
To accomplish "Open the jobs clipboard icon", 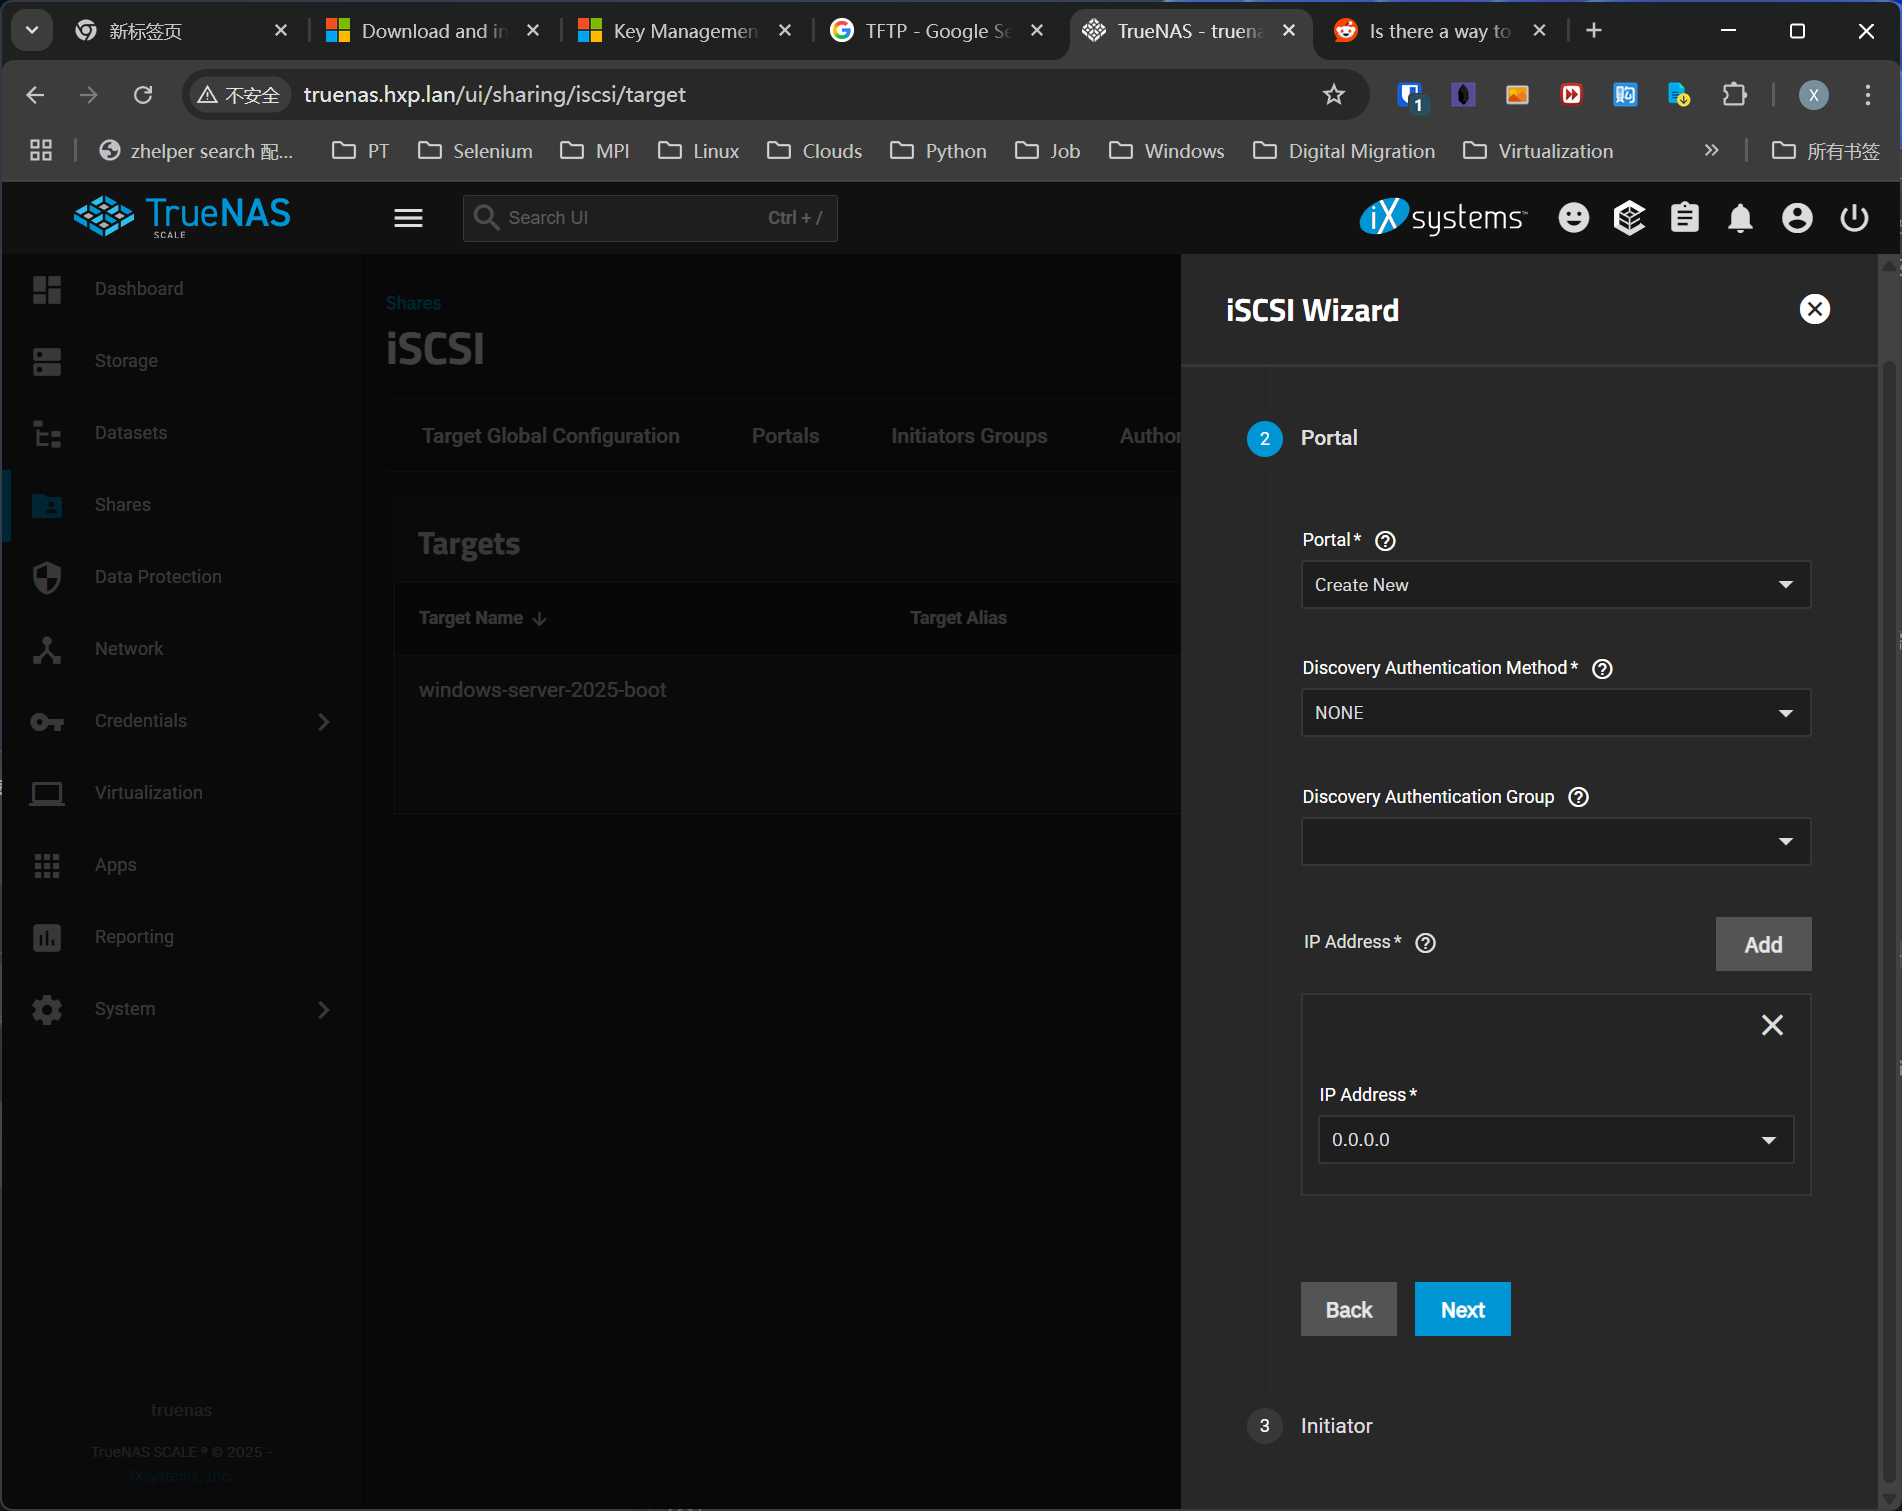I will pos(1685,218).
